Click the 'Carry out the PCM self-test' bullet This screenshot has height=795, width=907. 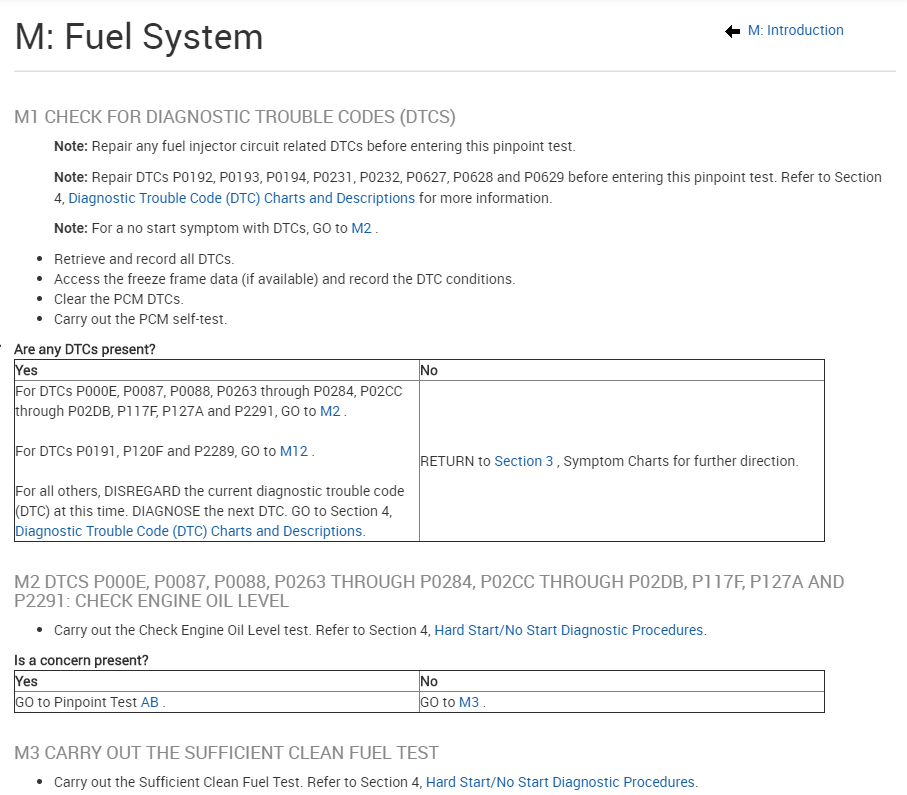(x=141, y=319)
